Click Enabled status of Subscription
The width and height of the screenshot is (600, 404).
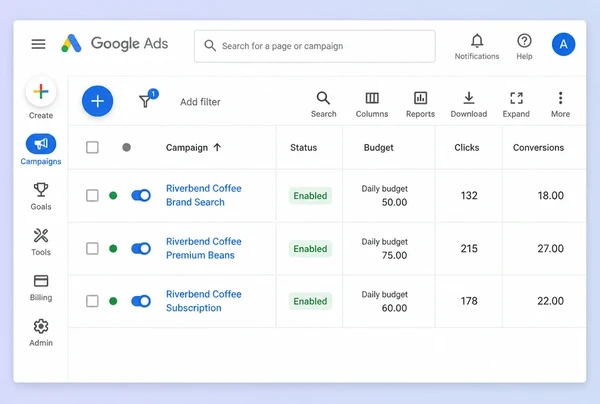click(x=310, y=301)
